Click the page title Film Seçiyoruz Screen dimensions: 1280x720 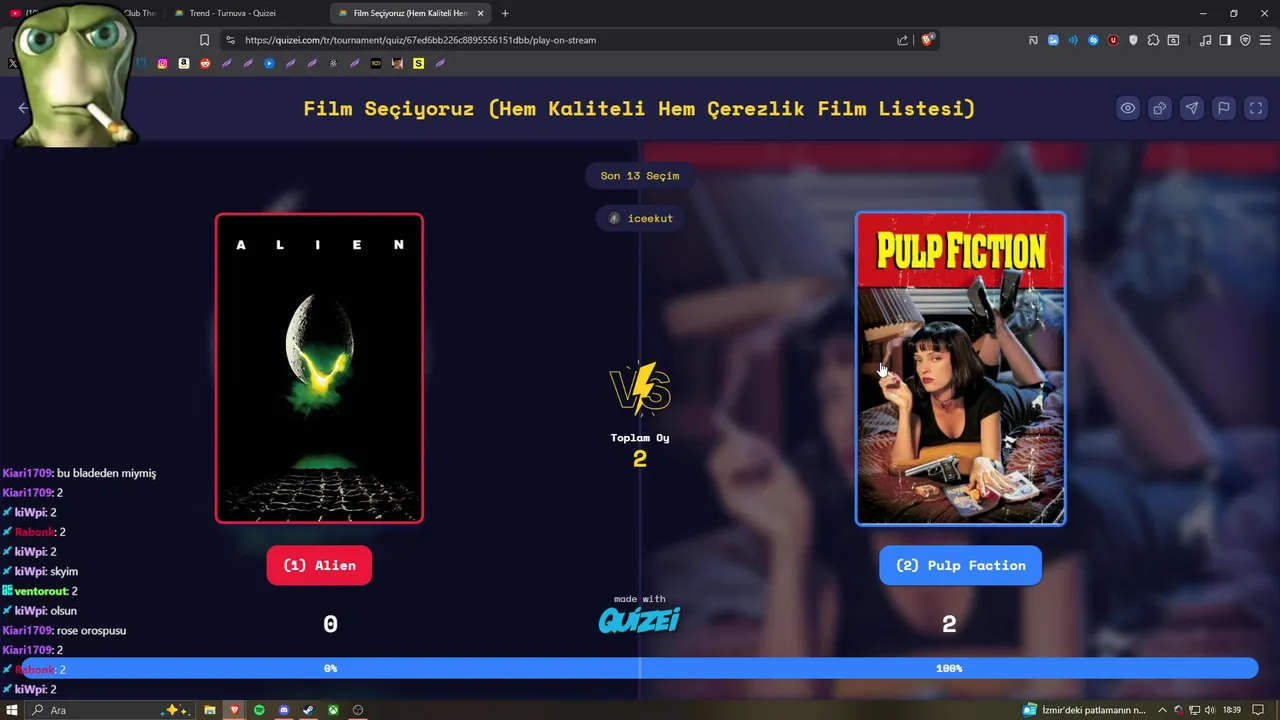(640, 108)
